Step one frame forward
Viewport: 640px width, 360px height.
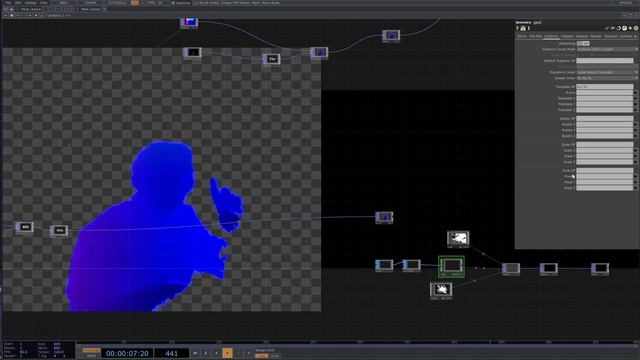249,353
